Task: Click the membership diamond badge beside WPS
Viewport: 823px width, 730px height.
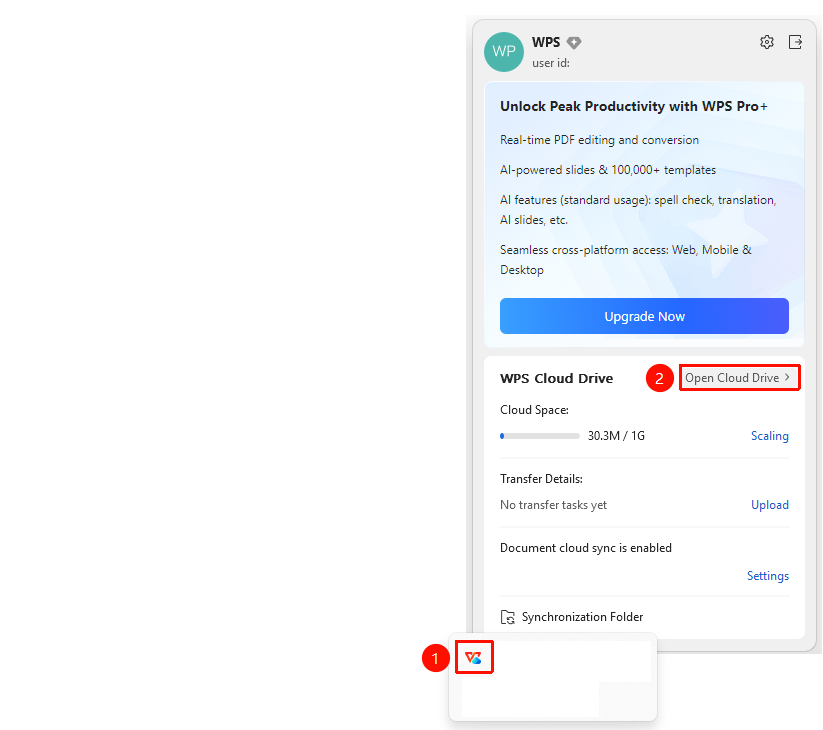Action: tap(574, 43)
